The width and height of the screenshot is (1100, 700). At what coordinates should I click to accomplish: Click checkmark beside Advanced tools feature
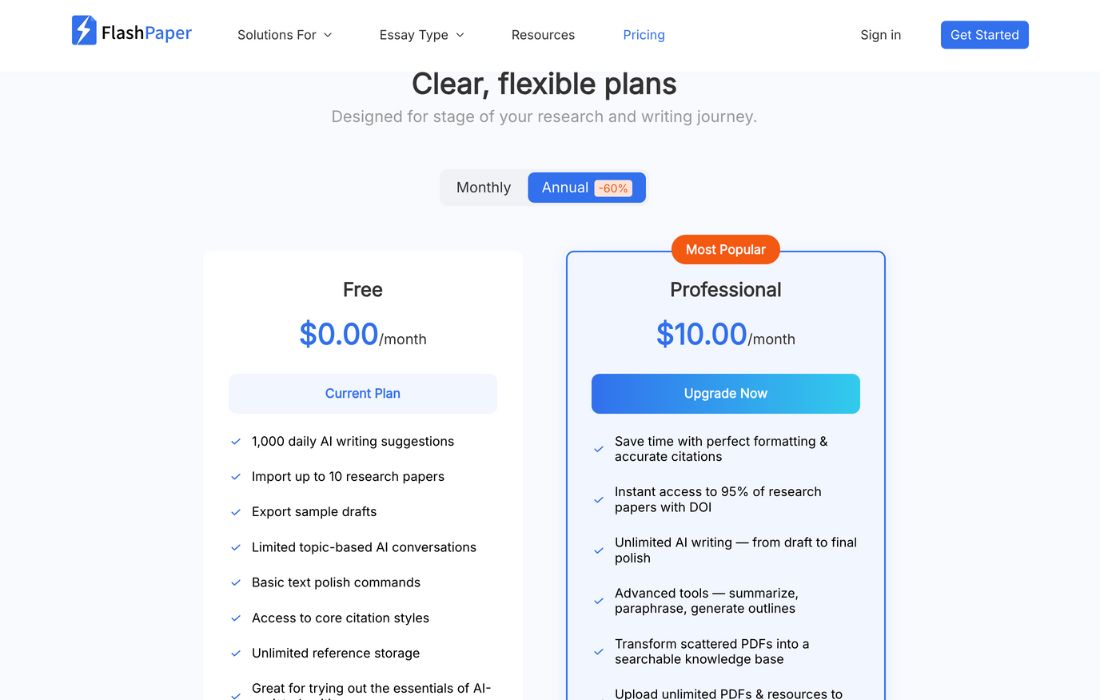[x=599, y=601]
